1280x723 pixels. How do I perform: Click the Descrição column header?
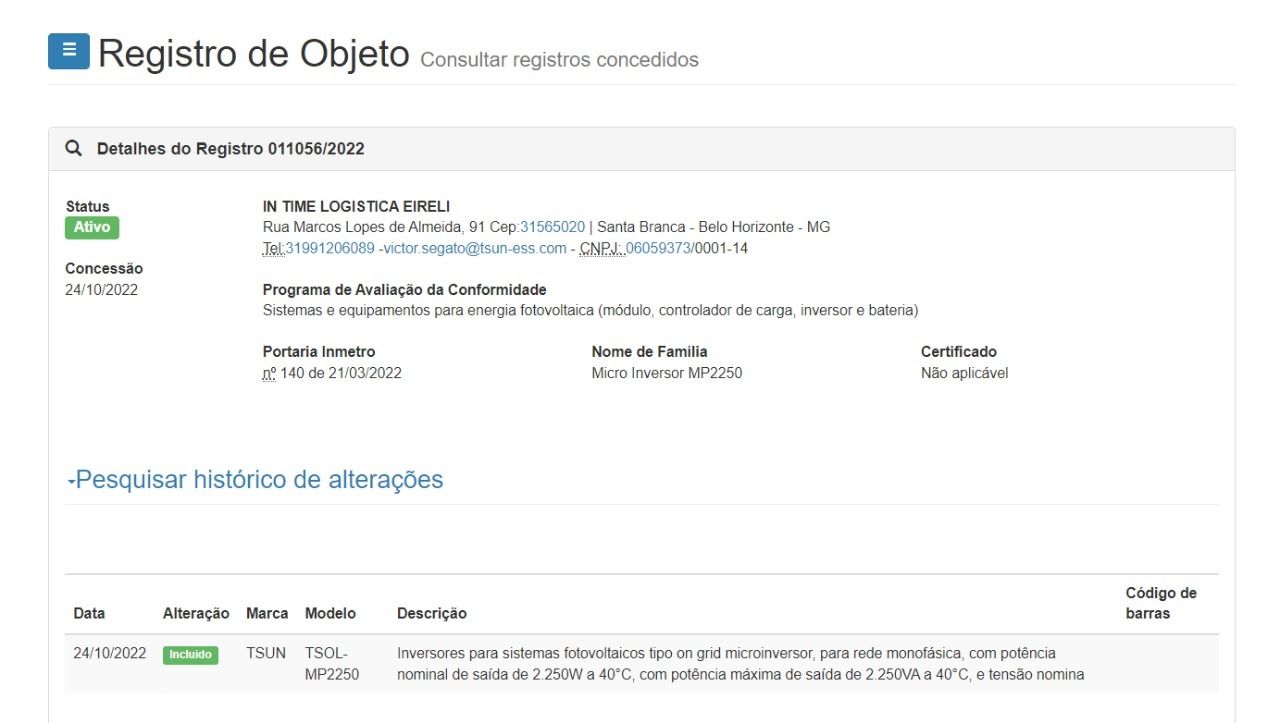click(432, 613)
